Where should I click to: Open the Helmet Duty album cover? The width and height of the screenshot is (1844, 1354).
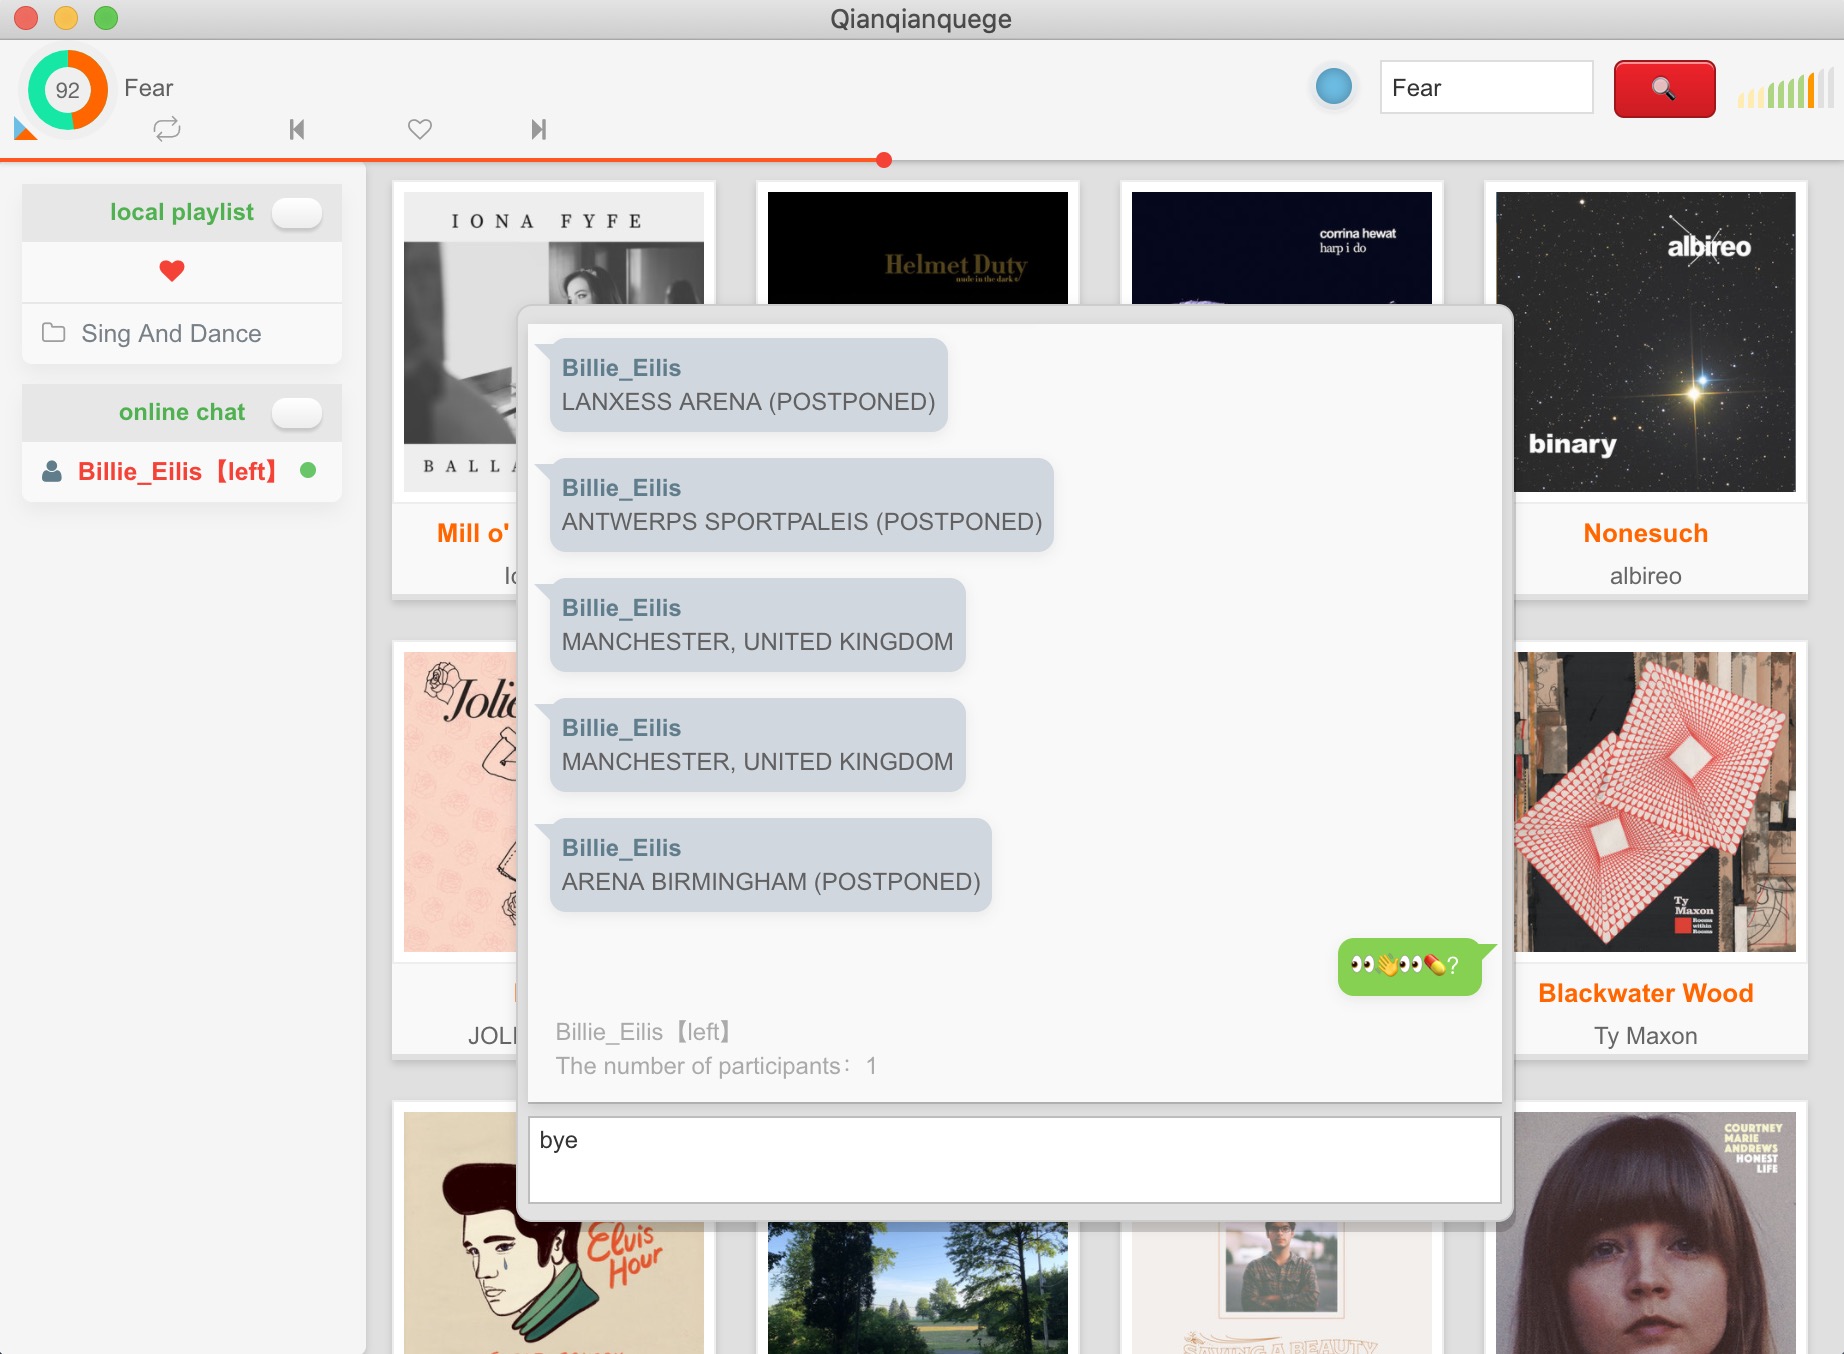pos(918,247)
